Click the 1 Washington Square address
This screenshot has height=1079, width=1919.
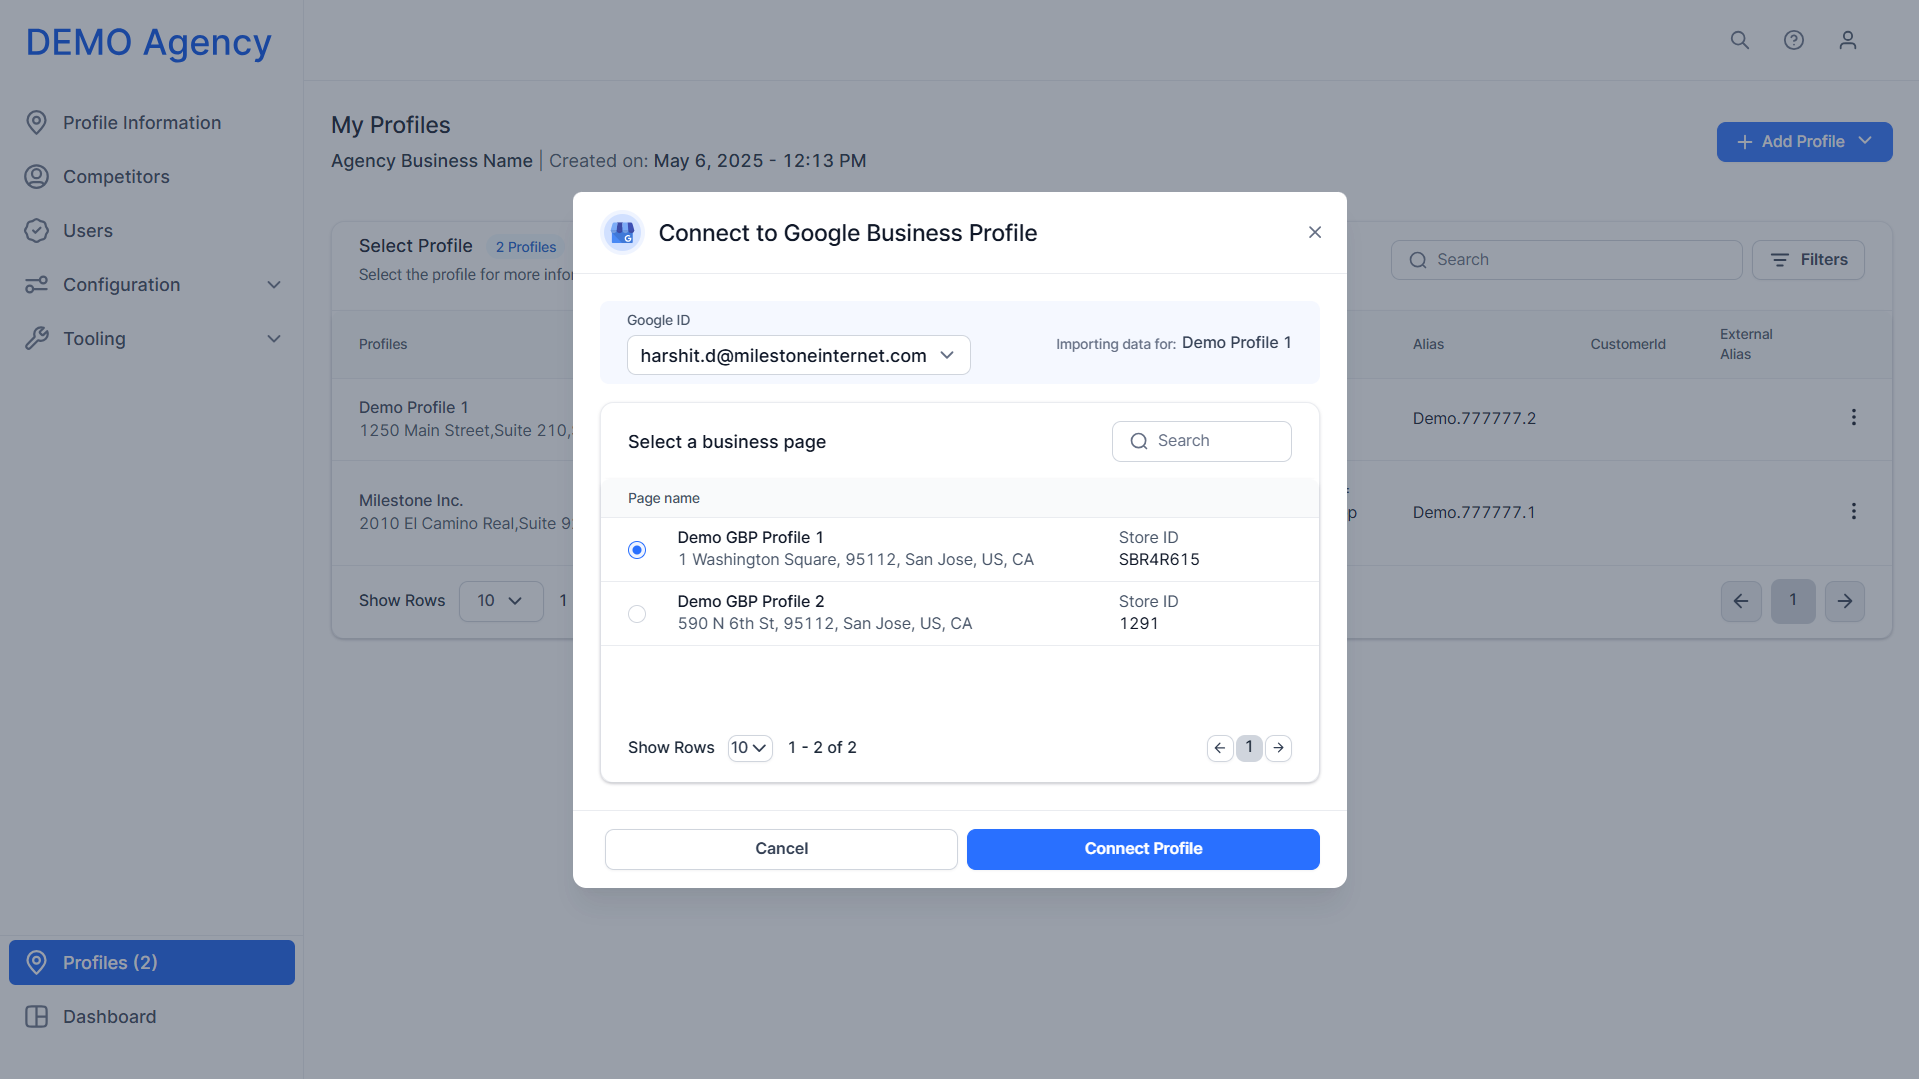(856, 560)
